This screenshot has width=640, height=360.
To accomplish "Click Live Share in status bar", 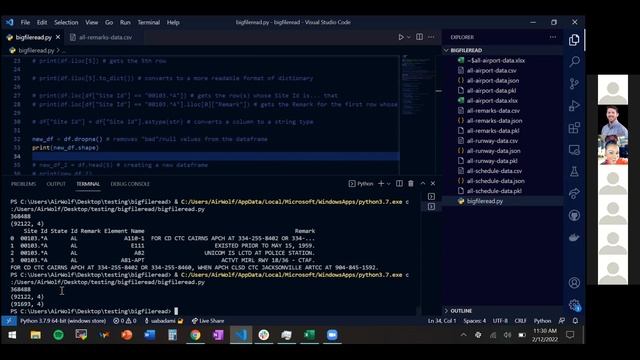I will click(208, 321).
